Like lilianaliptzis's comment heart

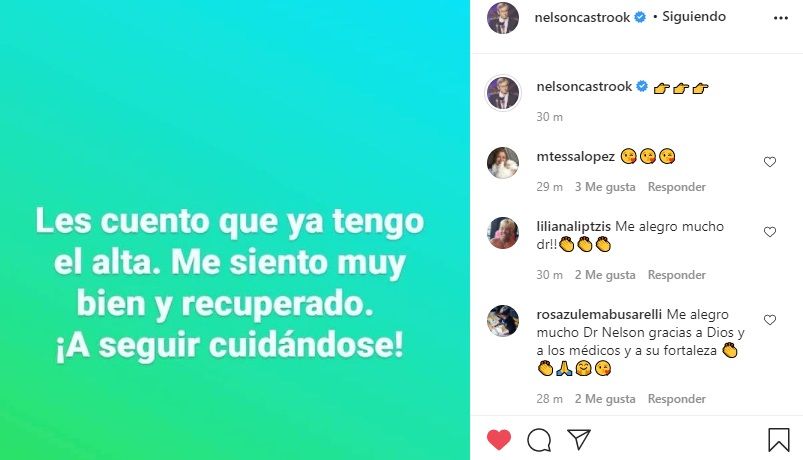click(770, 232)
